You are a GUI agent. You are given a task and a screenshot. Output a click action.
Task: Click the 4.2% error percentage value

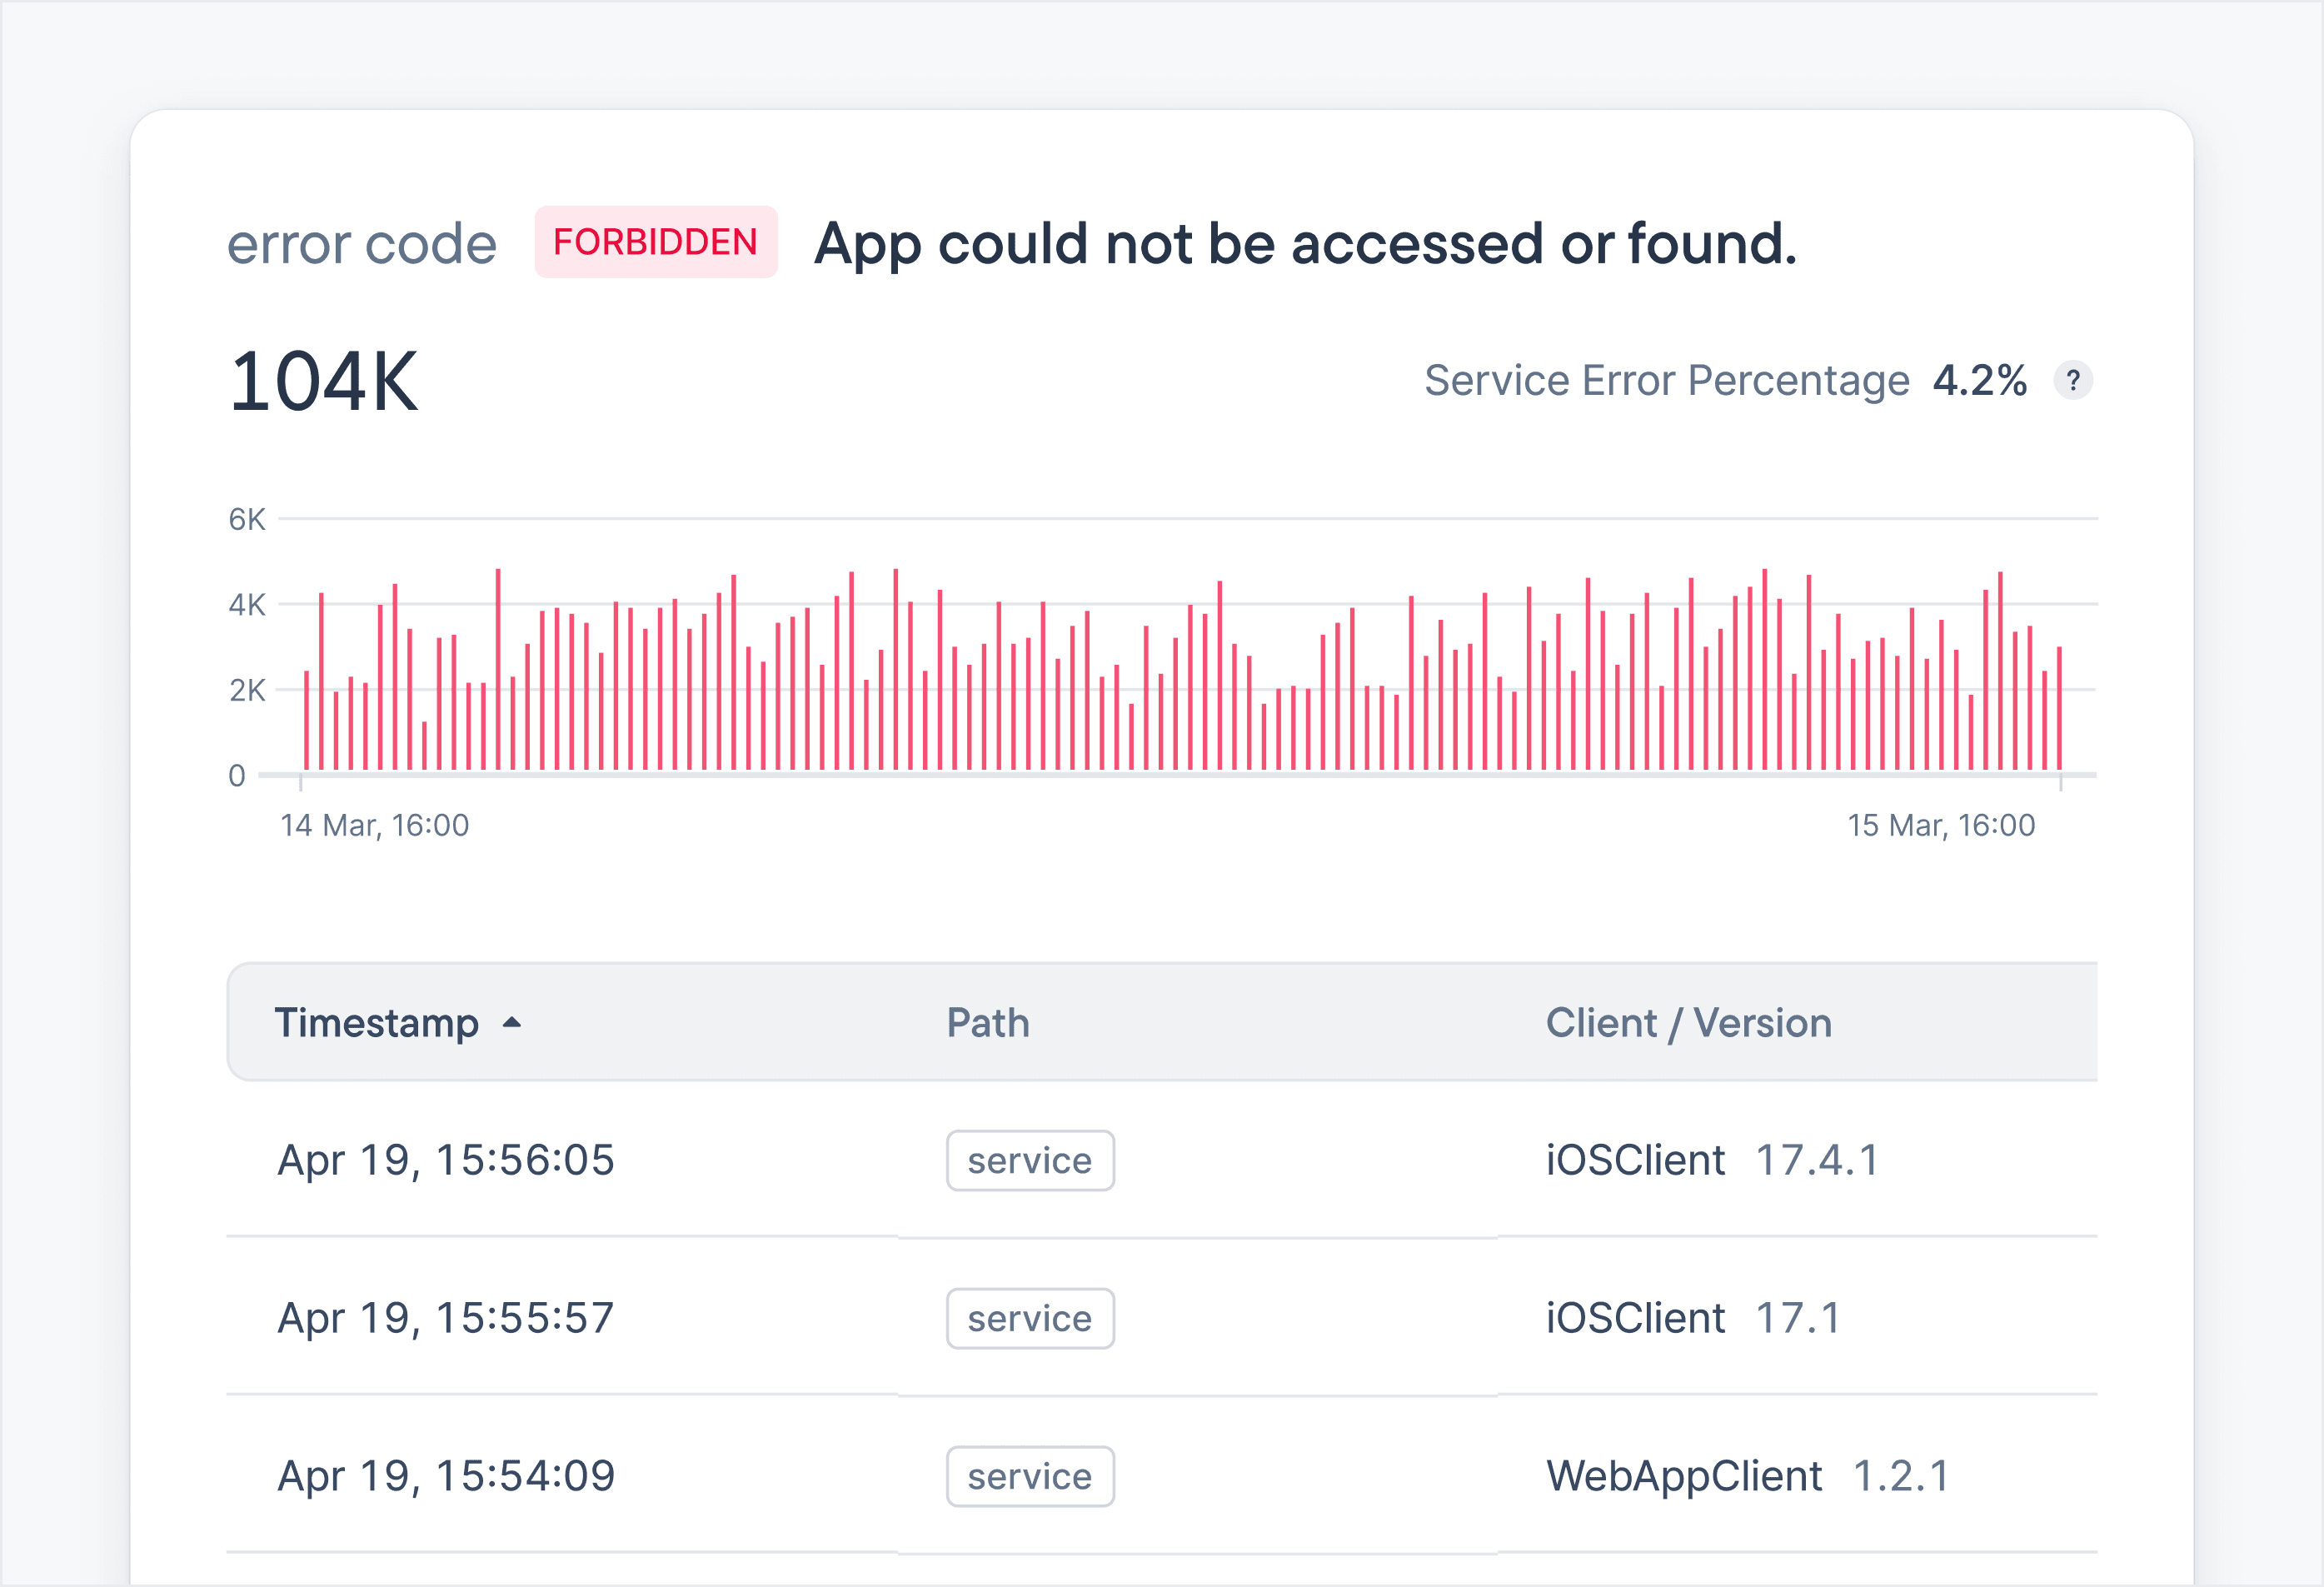coord(1979,380)
